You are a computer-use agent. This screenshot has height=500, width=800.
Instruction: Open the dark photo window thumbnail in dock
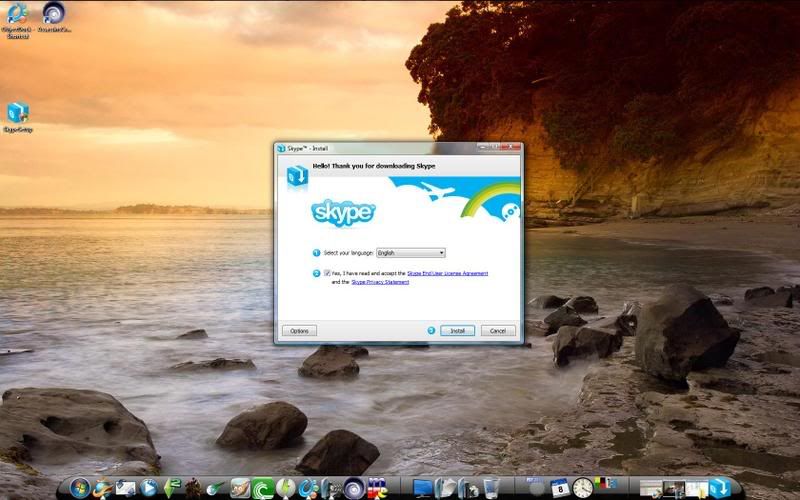tap(673, 488)
